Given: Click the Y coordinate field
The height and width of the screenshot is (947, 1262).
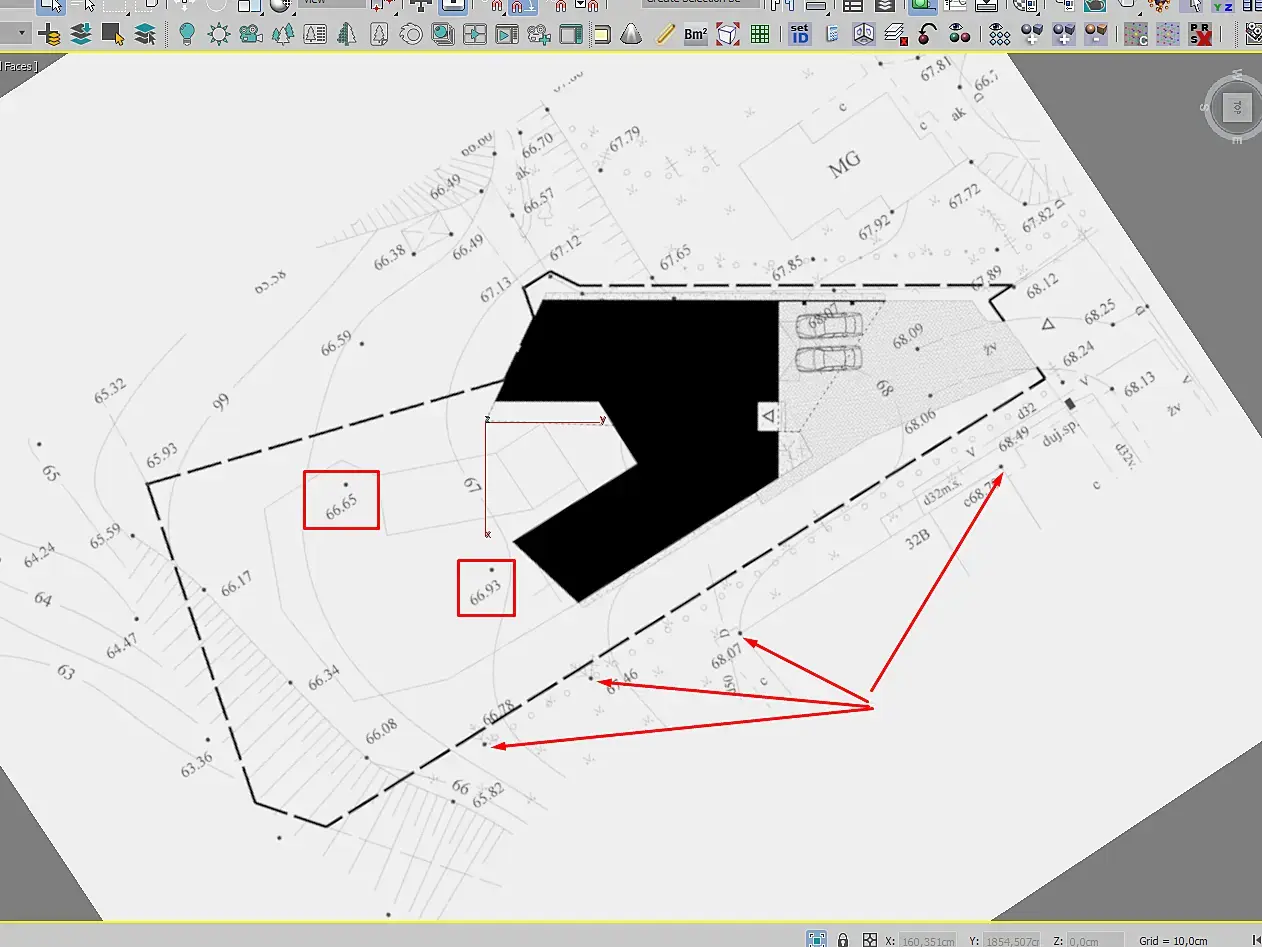Looking at the screenshot, I should [1012, 940].
